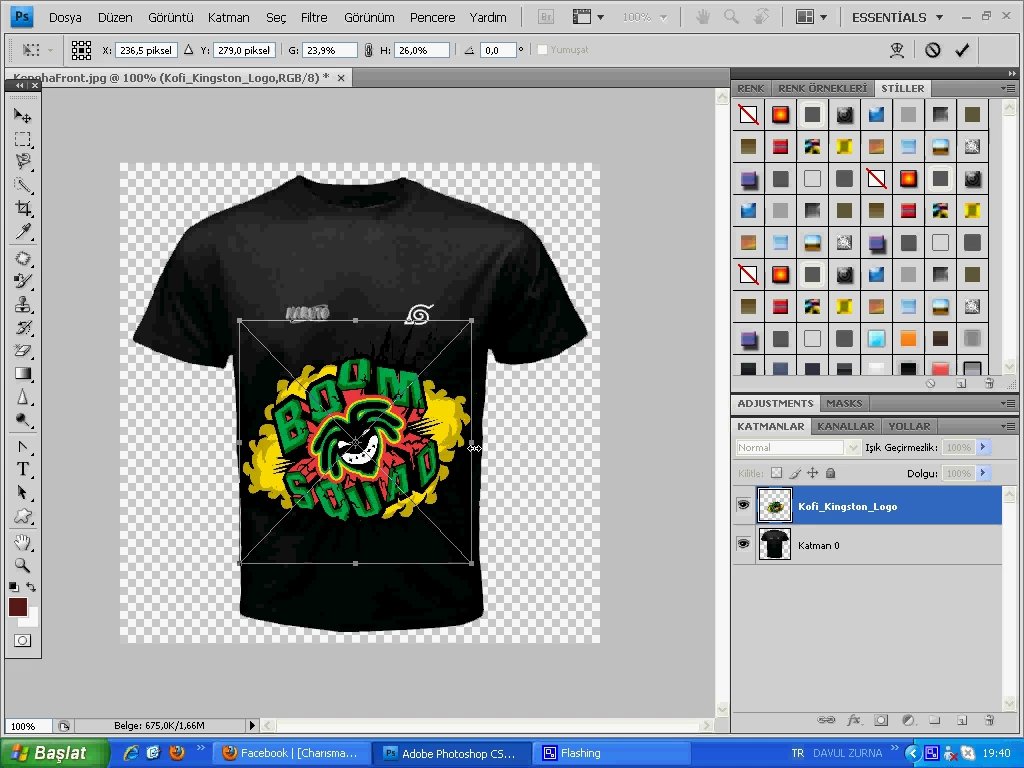Click the rotation angle input field
Viewport: 1024px width, 768px height.
click(498, 50)
